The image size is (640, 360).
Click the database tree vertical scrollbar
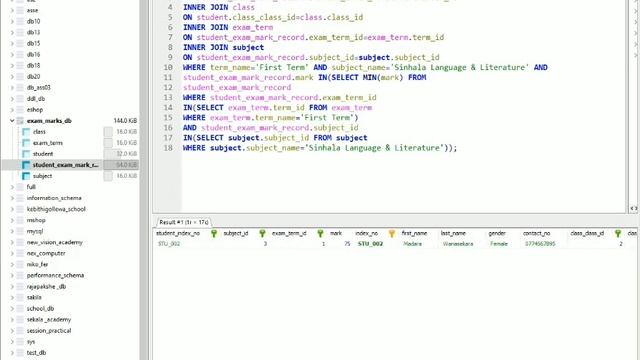(x=144, y=180)
